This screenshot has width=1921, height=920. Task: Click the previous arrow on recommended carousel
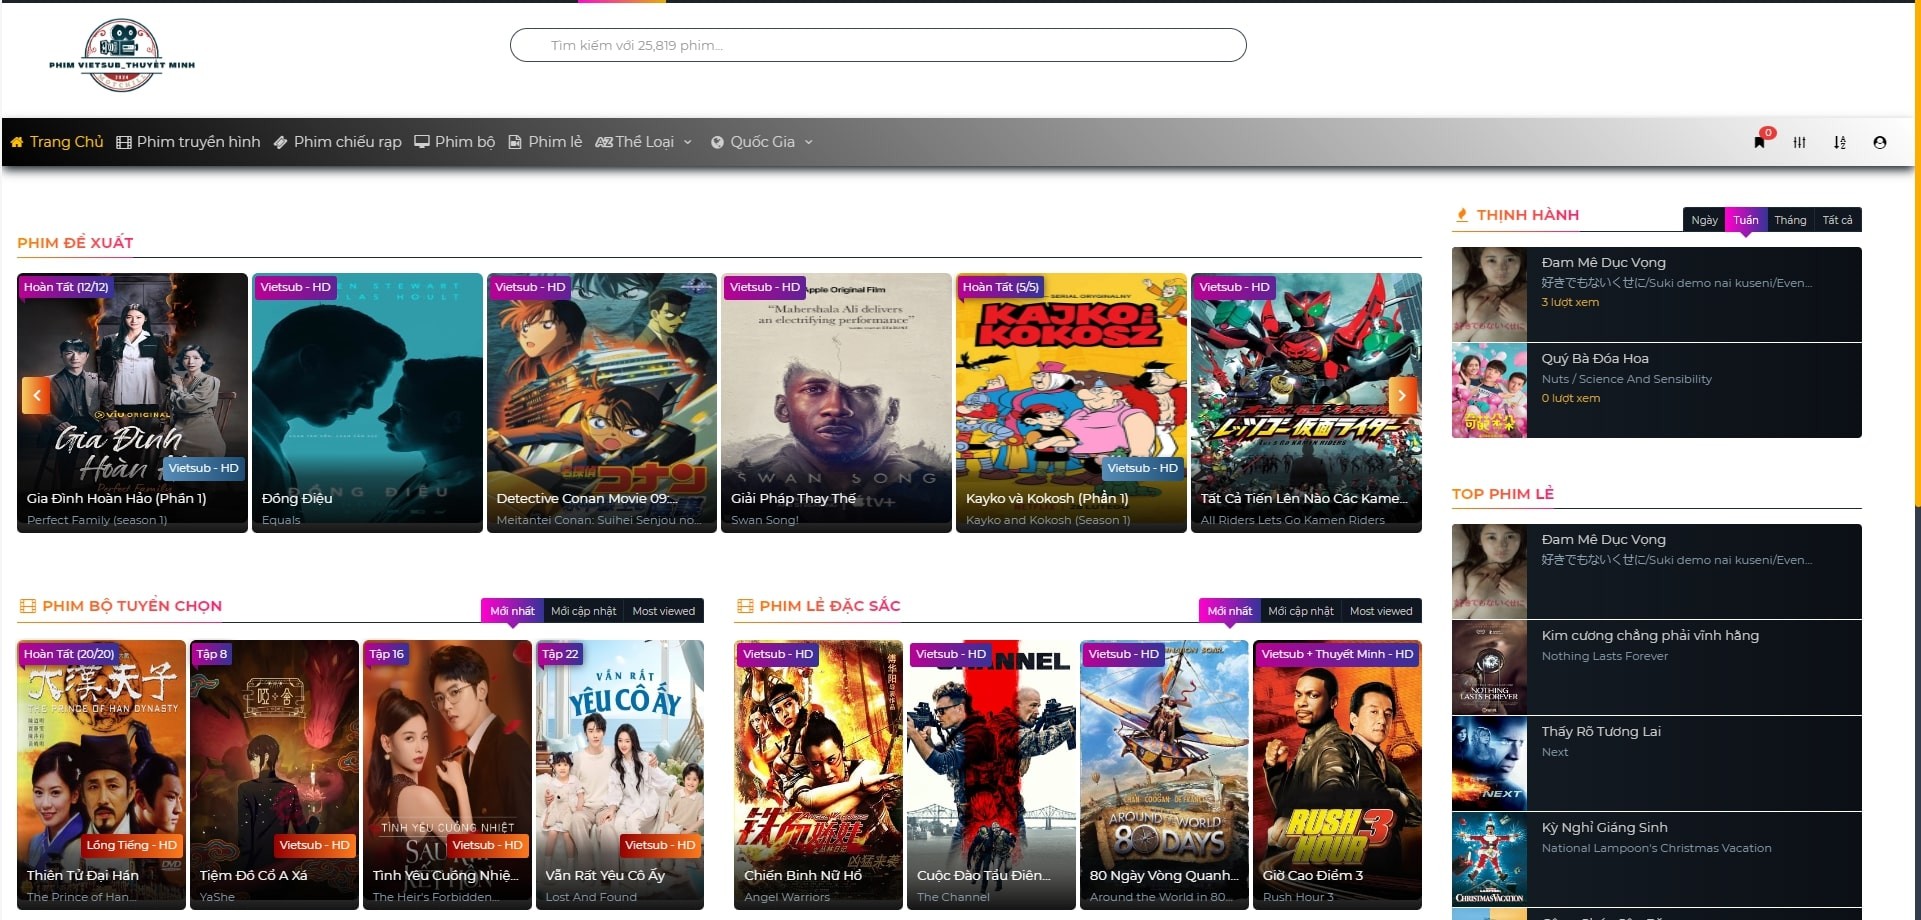(36, 395)
